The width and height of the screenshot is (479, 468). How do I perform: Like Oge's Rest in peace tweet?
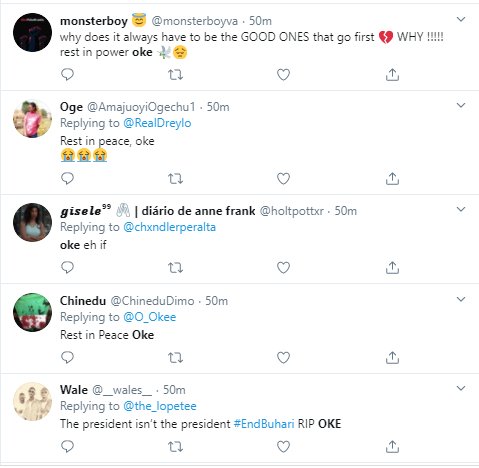[283, 179]
